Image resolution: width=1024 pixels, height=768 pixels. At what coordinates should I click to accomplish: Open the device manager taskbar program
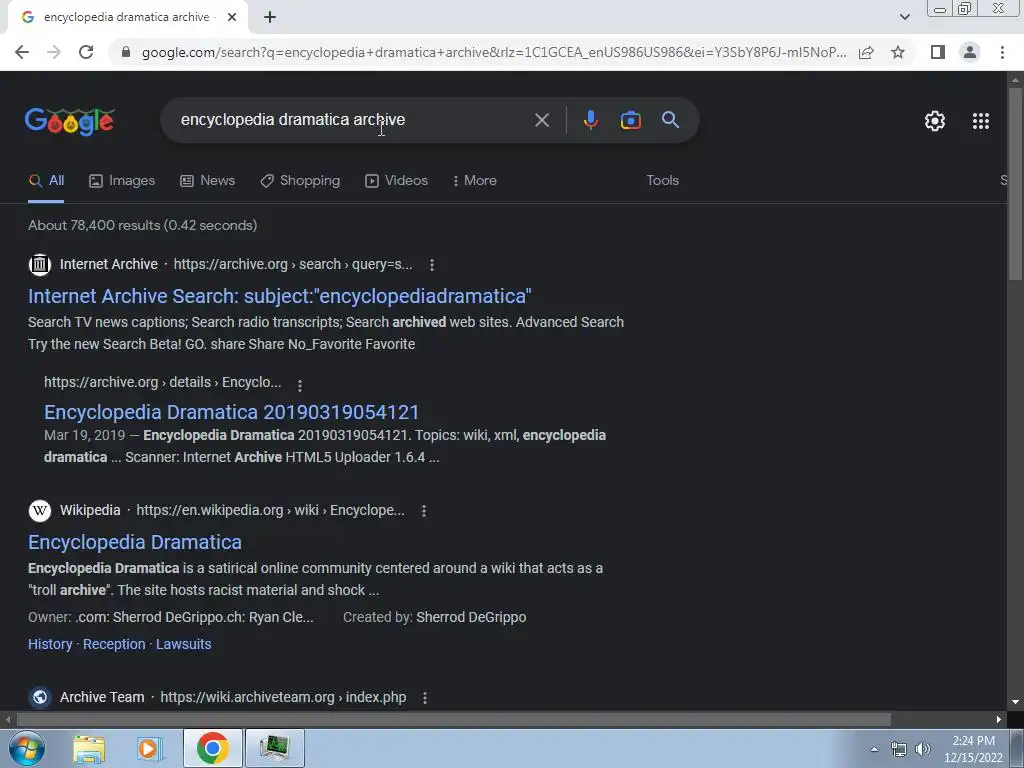[274, 748]
